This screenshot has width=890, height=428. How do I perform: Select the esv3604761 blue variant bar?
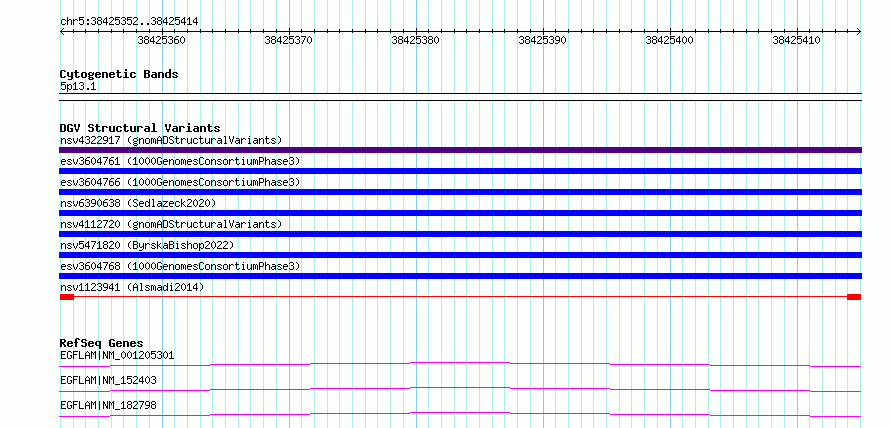point(460,171)
